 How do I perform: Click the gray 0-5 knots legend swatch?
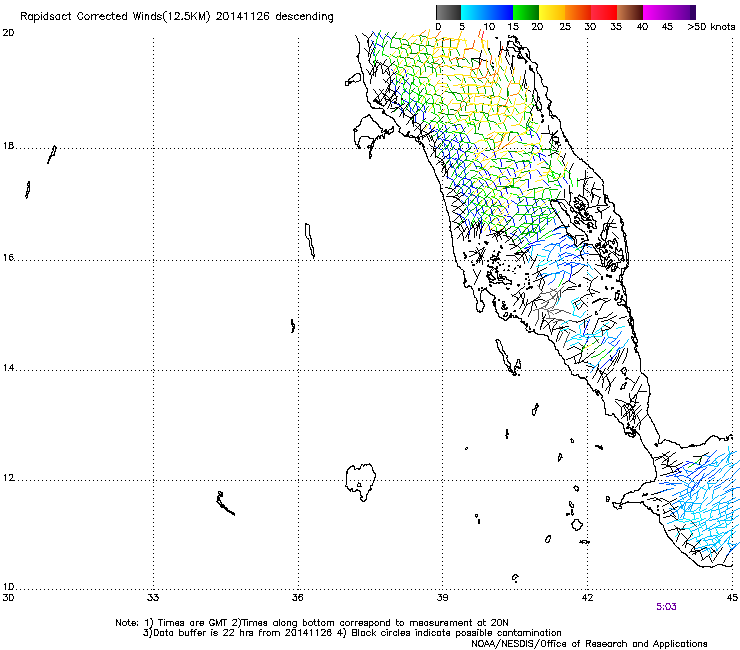(x=448, y=12)
